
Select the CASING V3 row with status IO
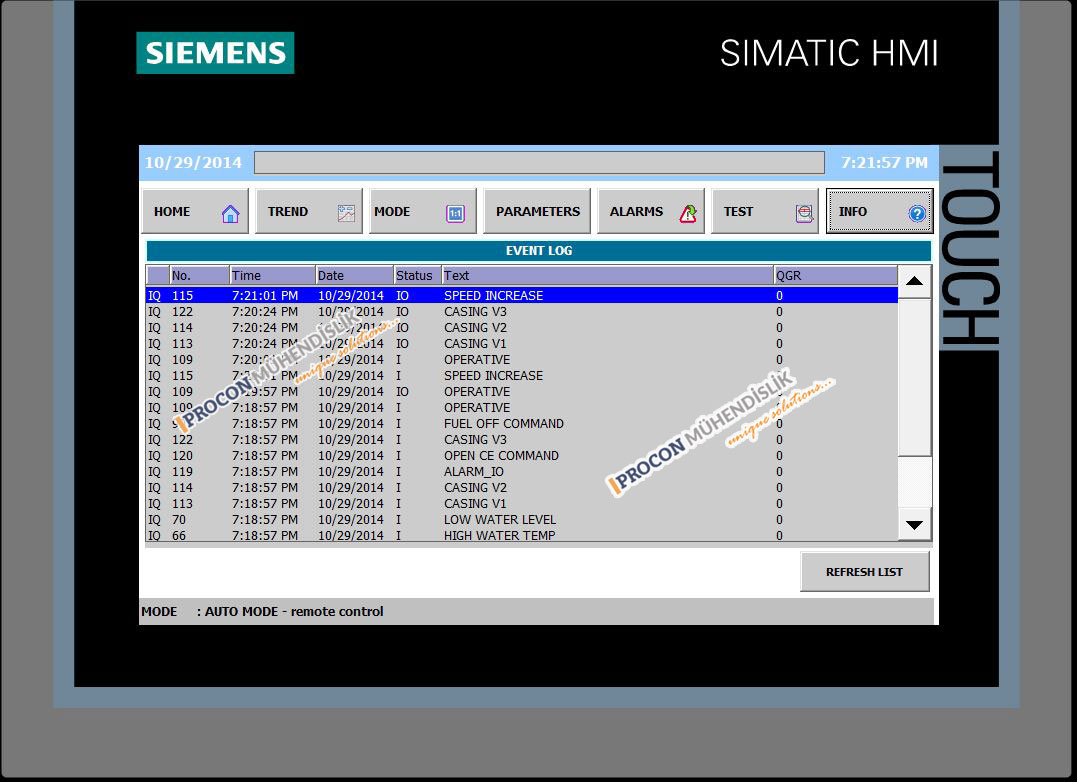coord(522,312)
